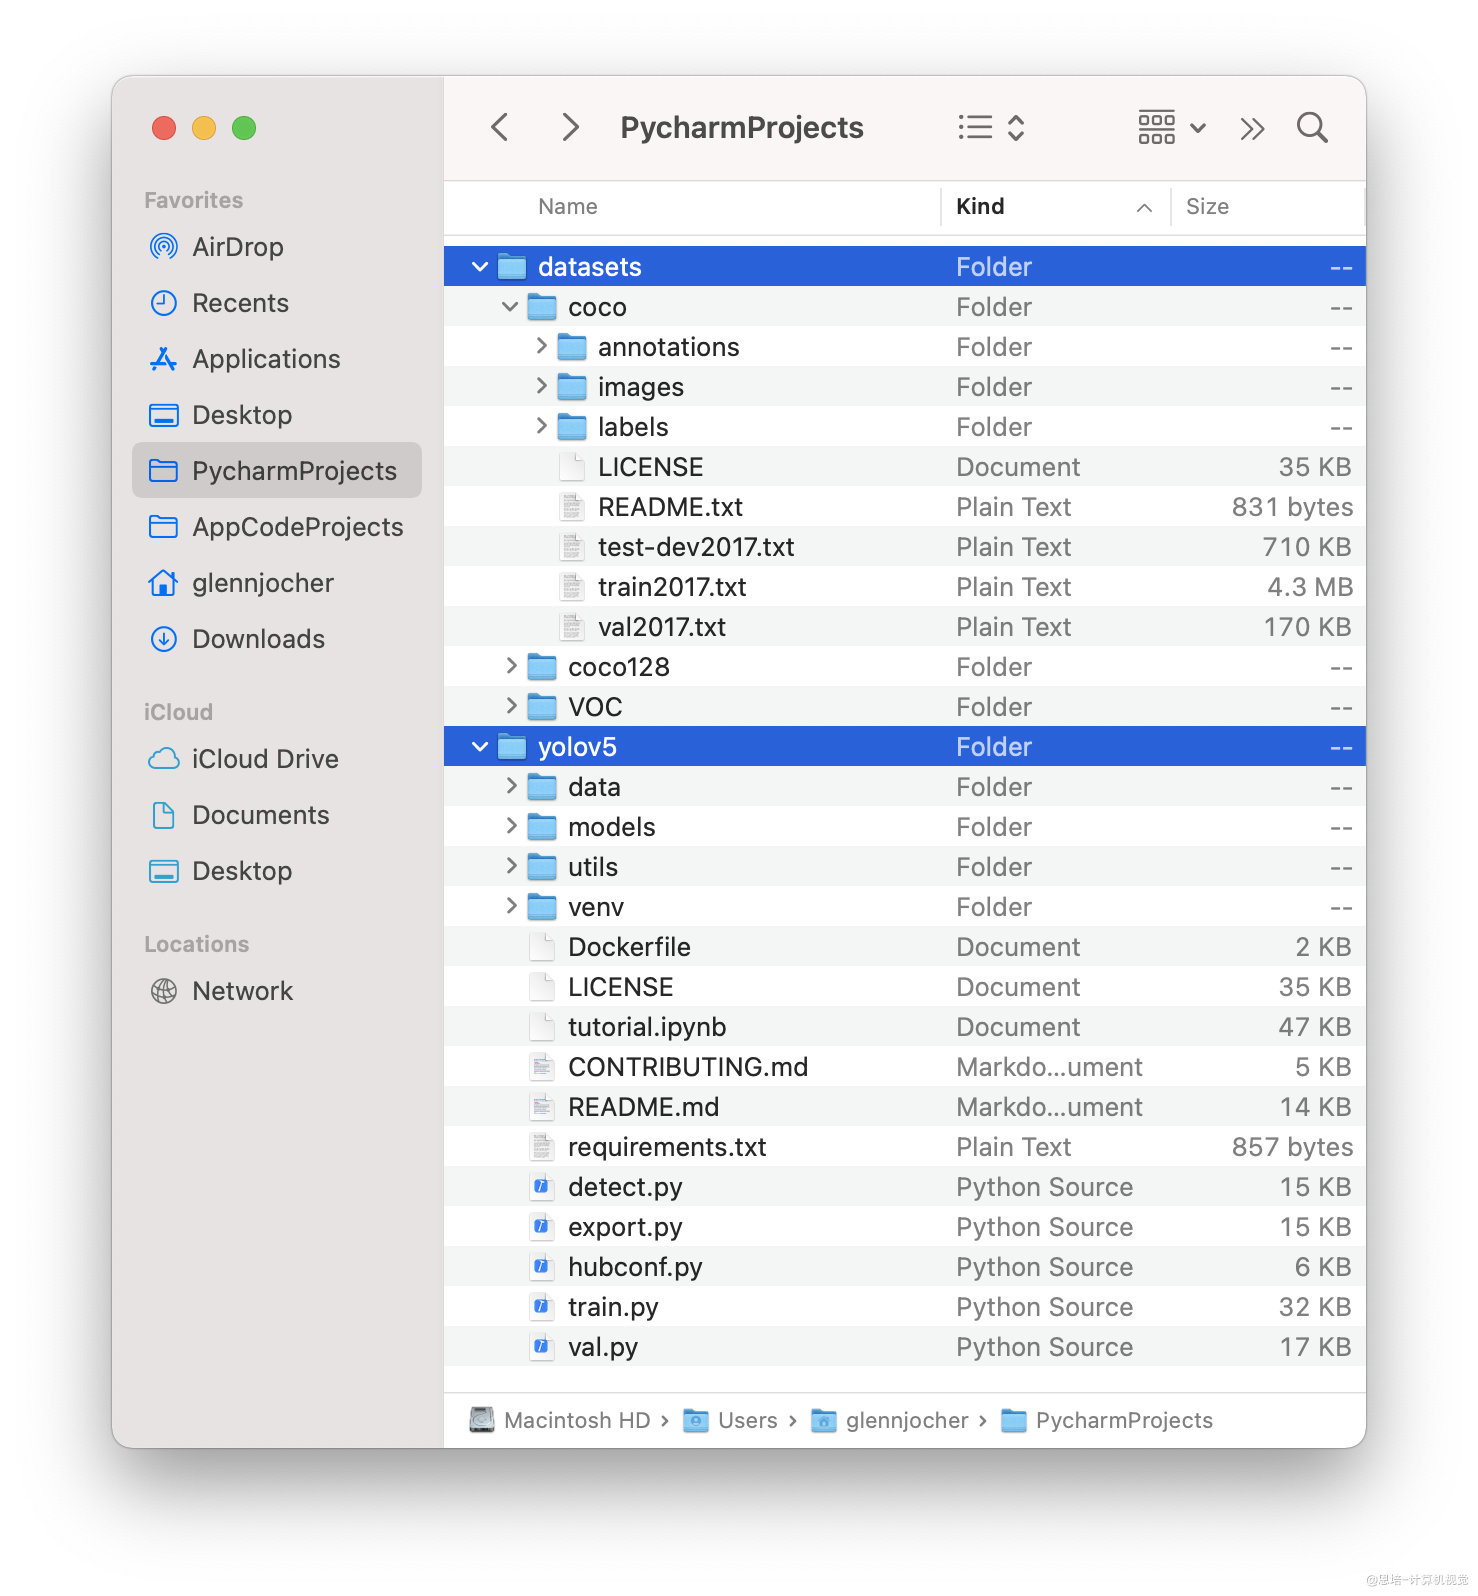Screen dimensions: 1478x1596
Task: Click the yellow minimize window button
Action: [x=204, y=128]
